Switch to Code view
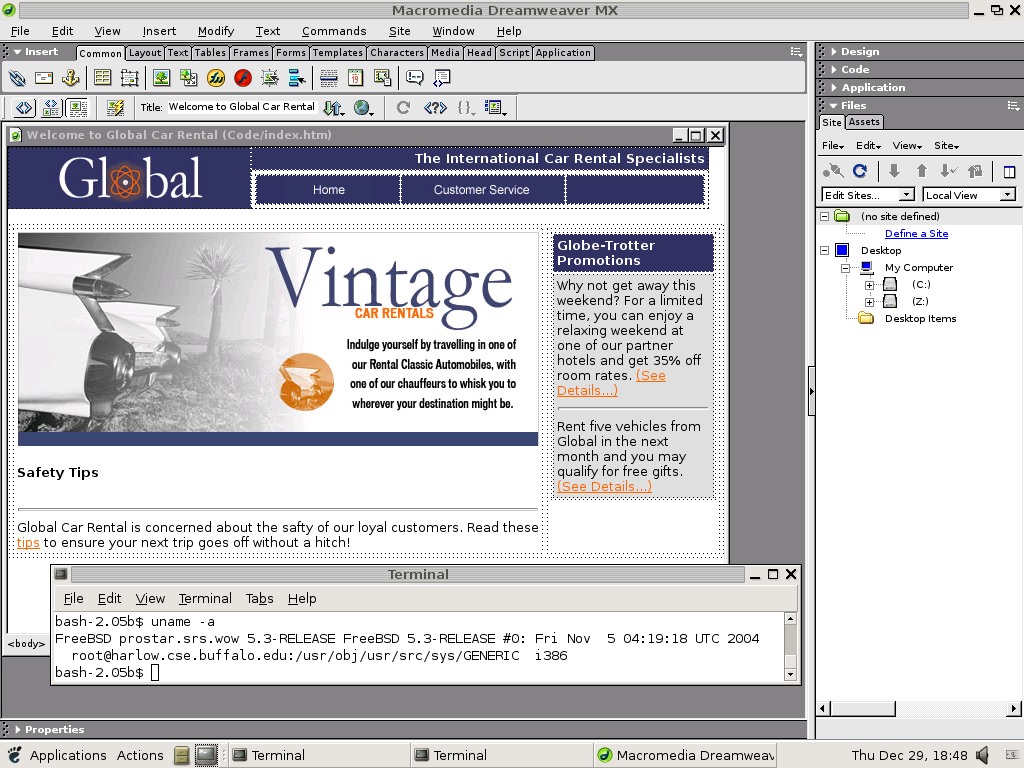The image size is (1024, 768). (24, 108)
